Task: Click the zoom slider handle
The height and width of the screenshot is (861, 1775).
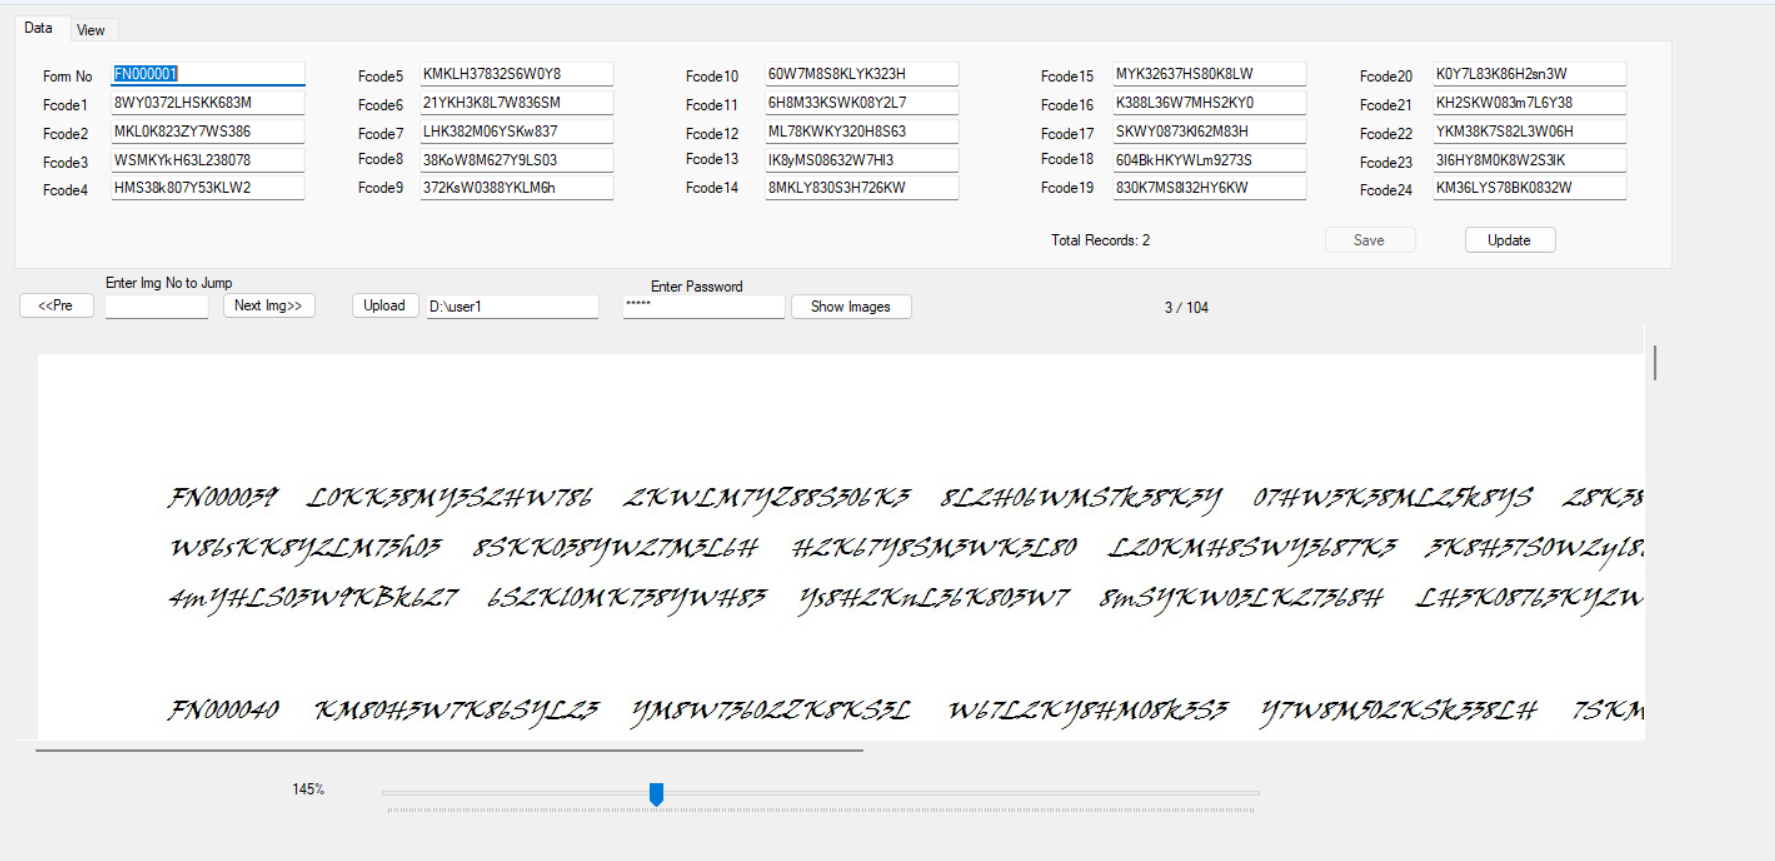Action: 656,794
